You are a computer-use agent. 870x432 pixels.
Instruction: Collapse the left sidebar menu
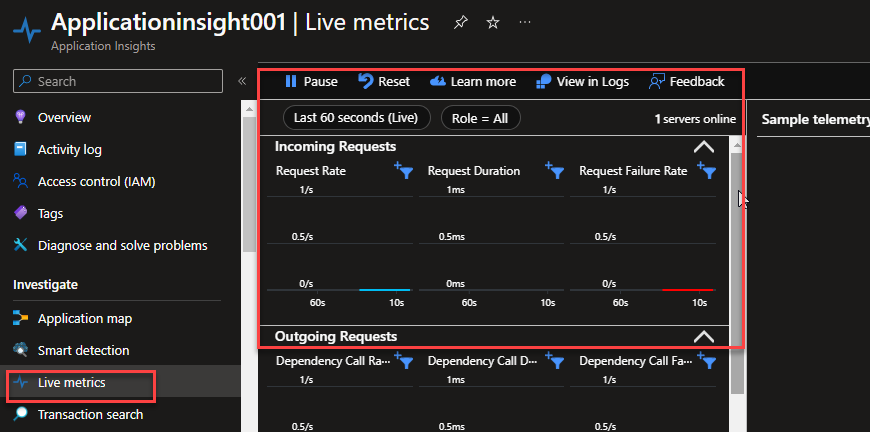(242, 81)
